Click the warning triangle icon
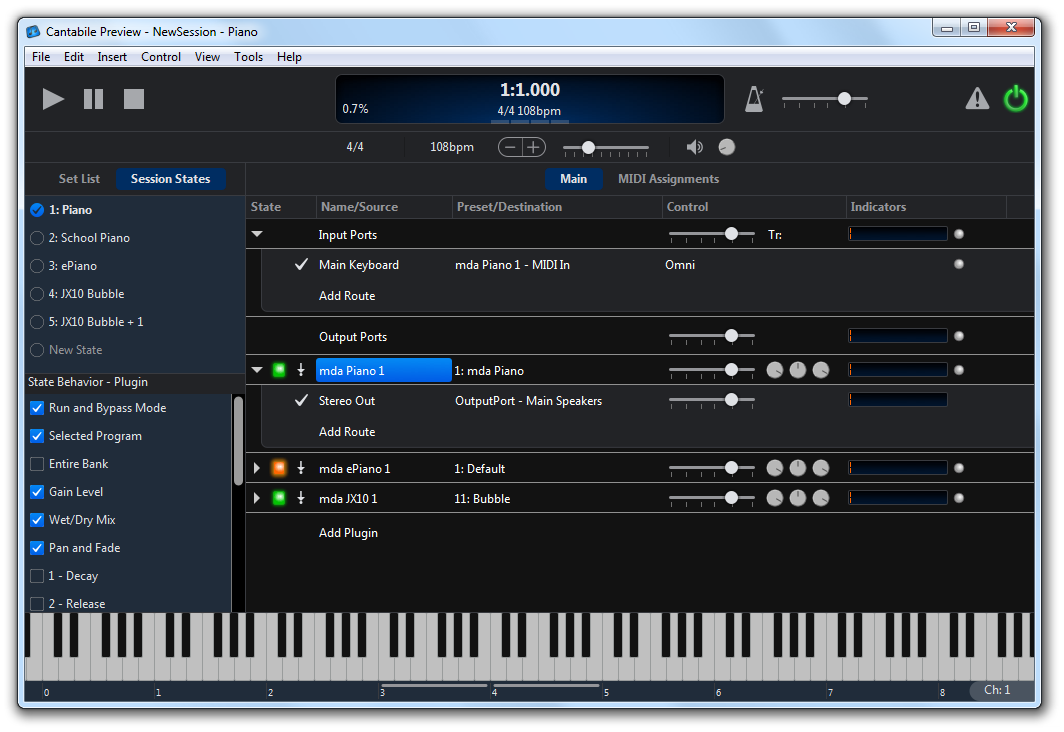Viewport: 1064px width, 732px height. pos(976,99)
